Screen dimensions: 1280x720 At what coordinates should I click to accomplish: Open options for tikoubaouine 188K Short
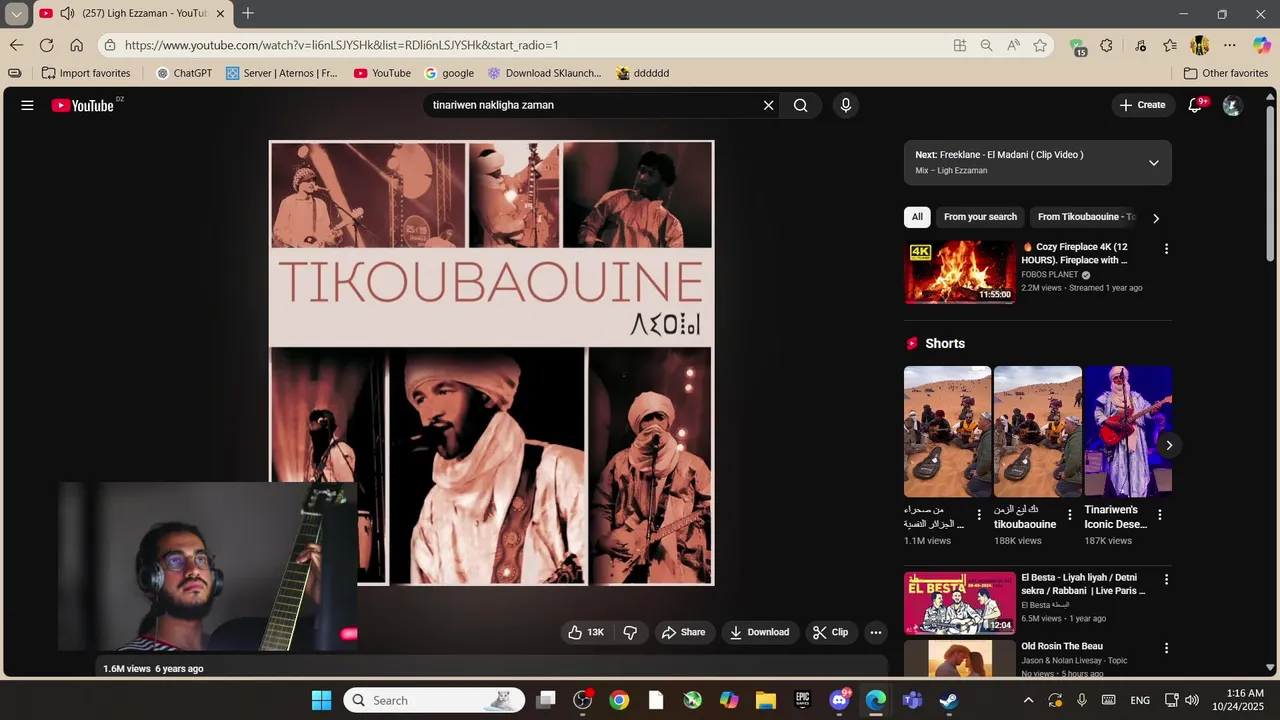[x=1069, y=515]
